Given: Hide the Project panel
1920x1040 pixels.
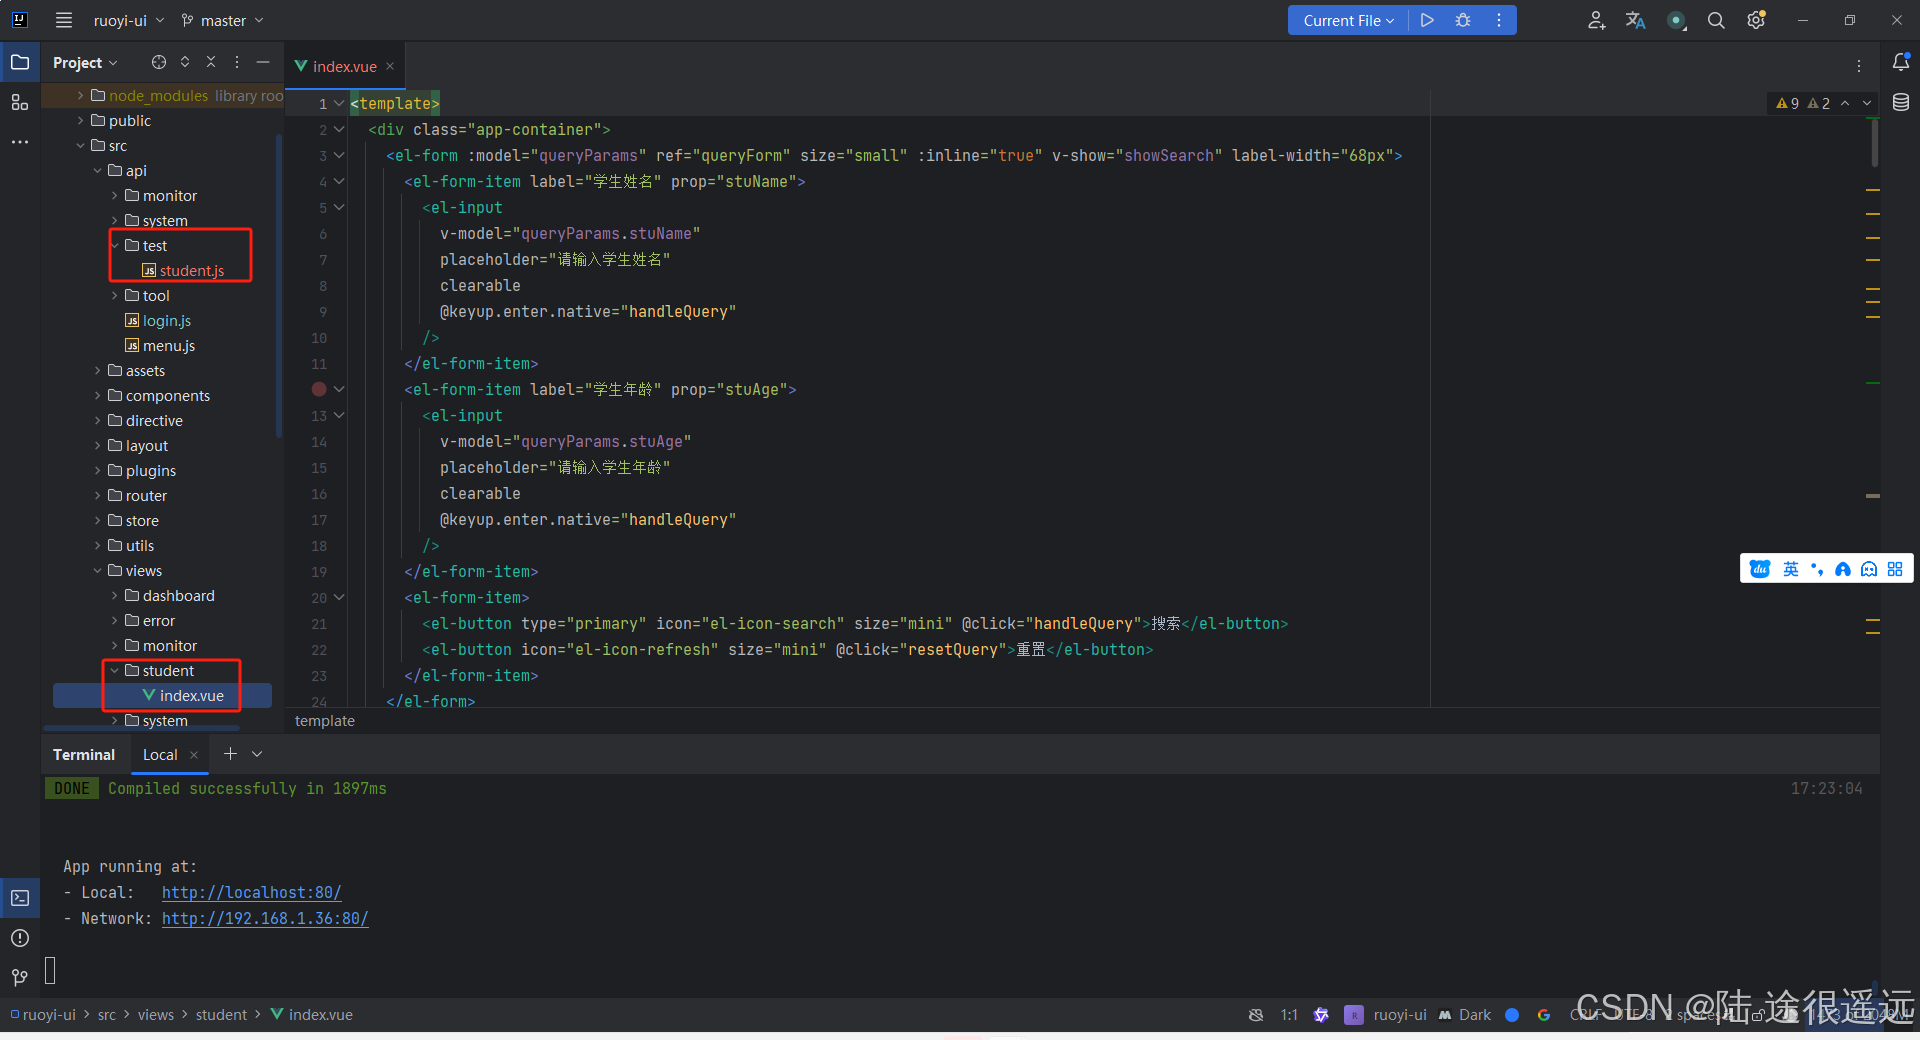Looking at the screenshot, I should (x=263, y=62).
